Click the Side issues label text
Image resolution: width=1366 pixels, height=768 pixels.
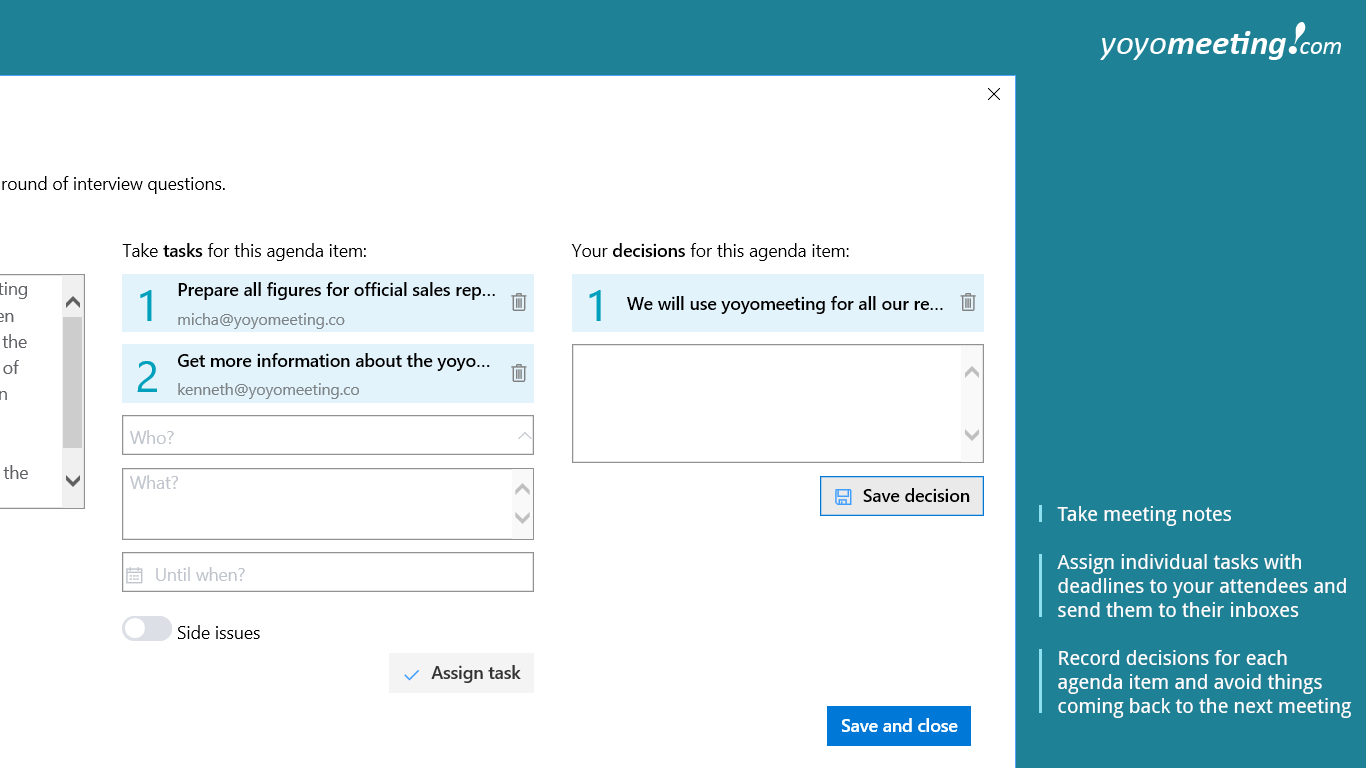click(x=219, y=633)
